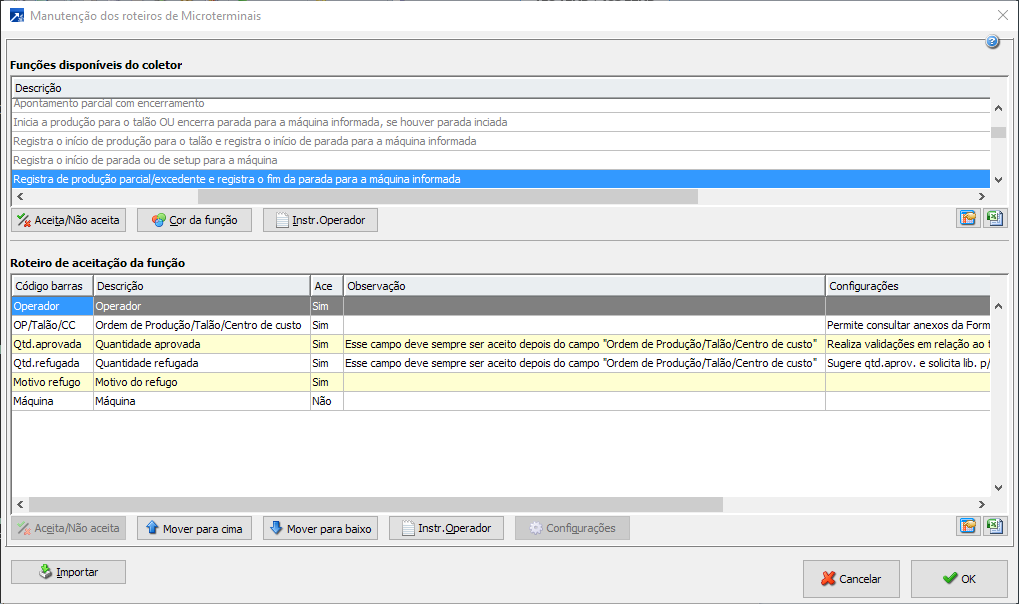Click the Cancelar button

pos(850,579)
